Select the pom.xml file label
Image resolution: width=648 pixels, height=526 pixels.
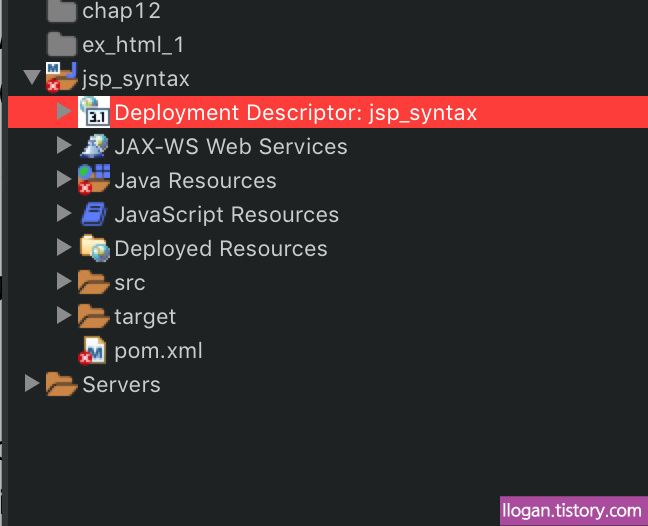coord(158,351)
